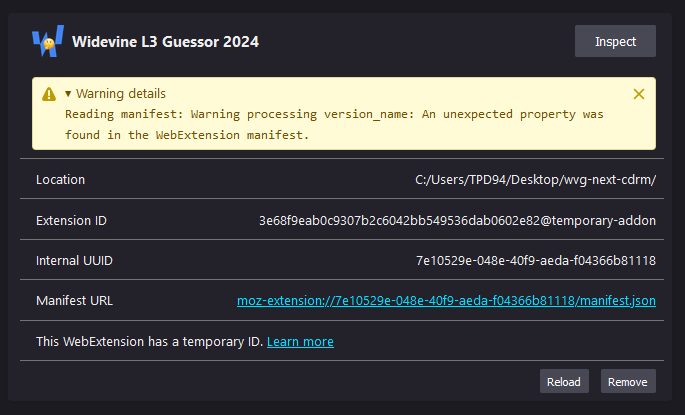Click the 'This WebExtension has a temporary ID' text
The height and width of the screenshot is (415, 685).
[x=150, y=341]
